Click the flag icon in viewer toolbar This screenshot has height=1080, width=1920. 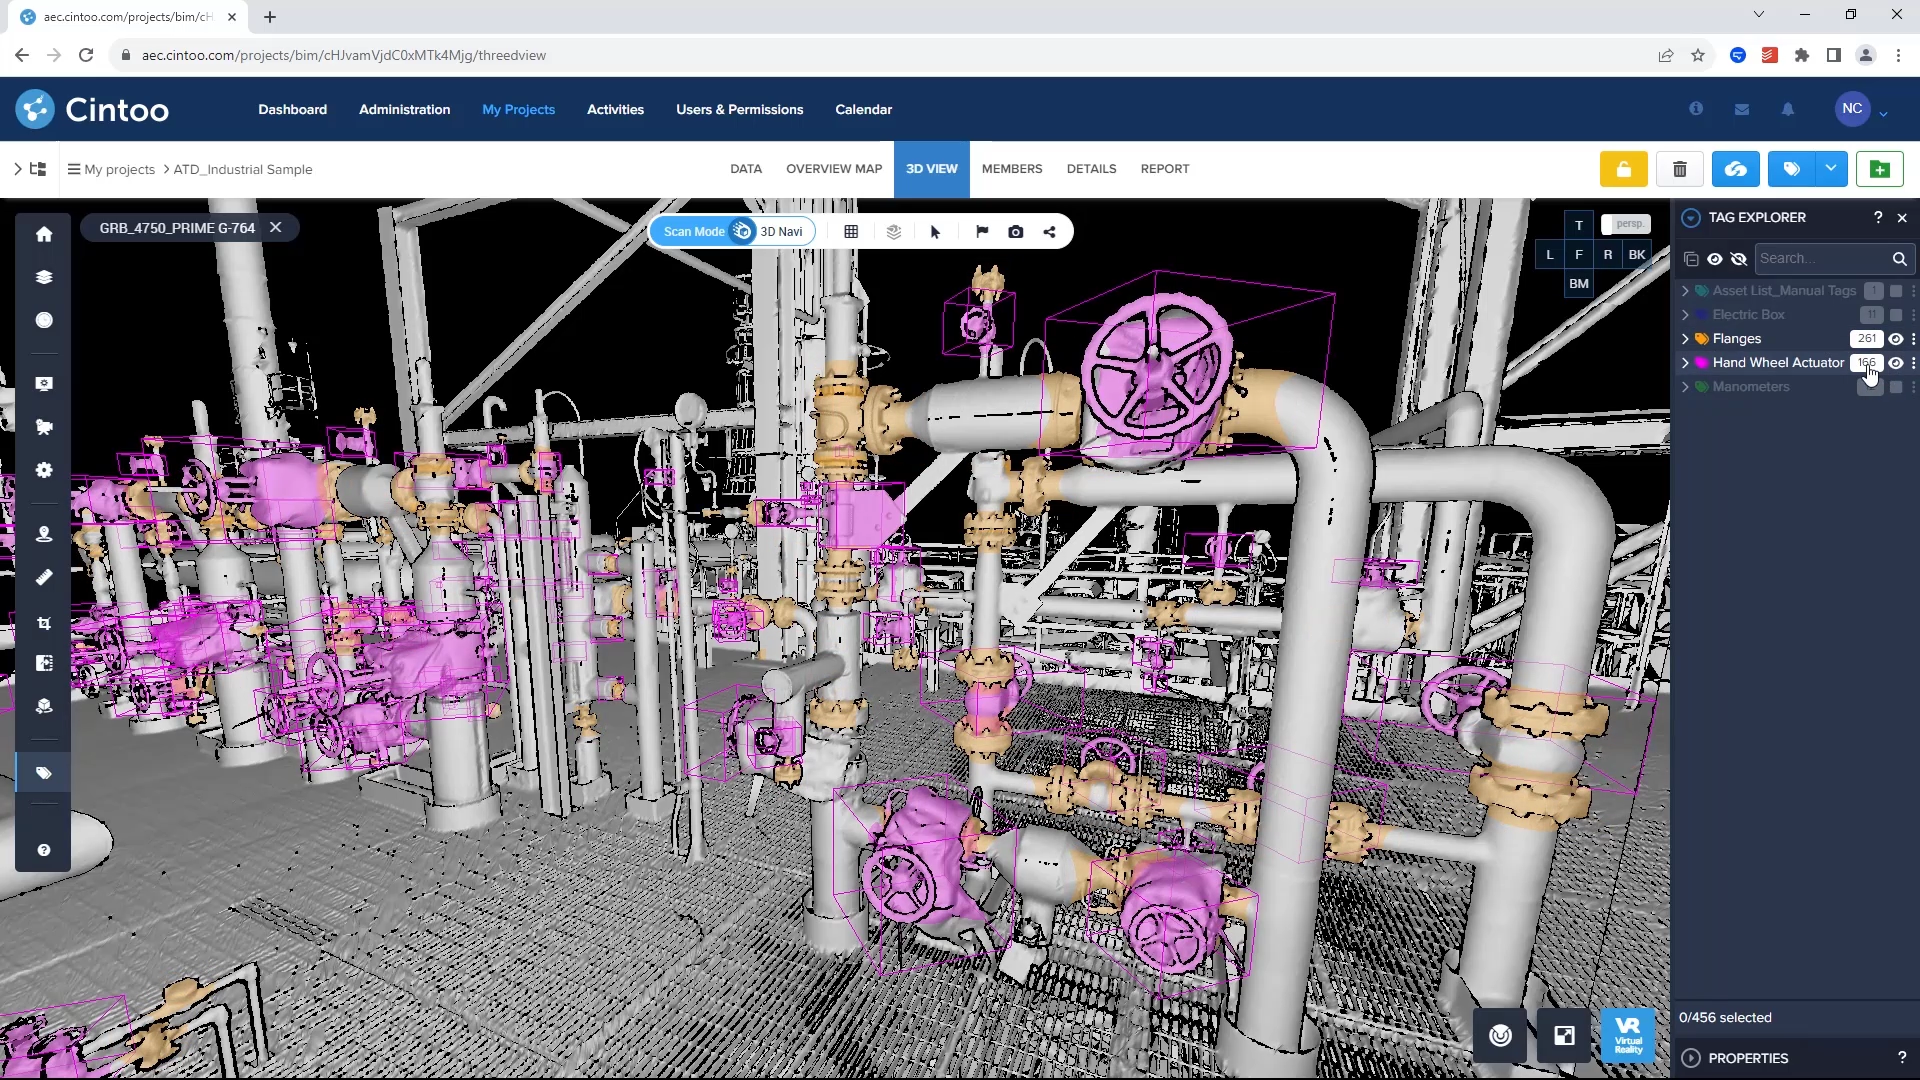(982, 232)
